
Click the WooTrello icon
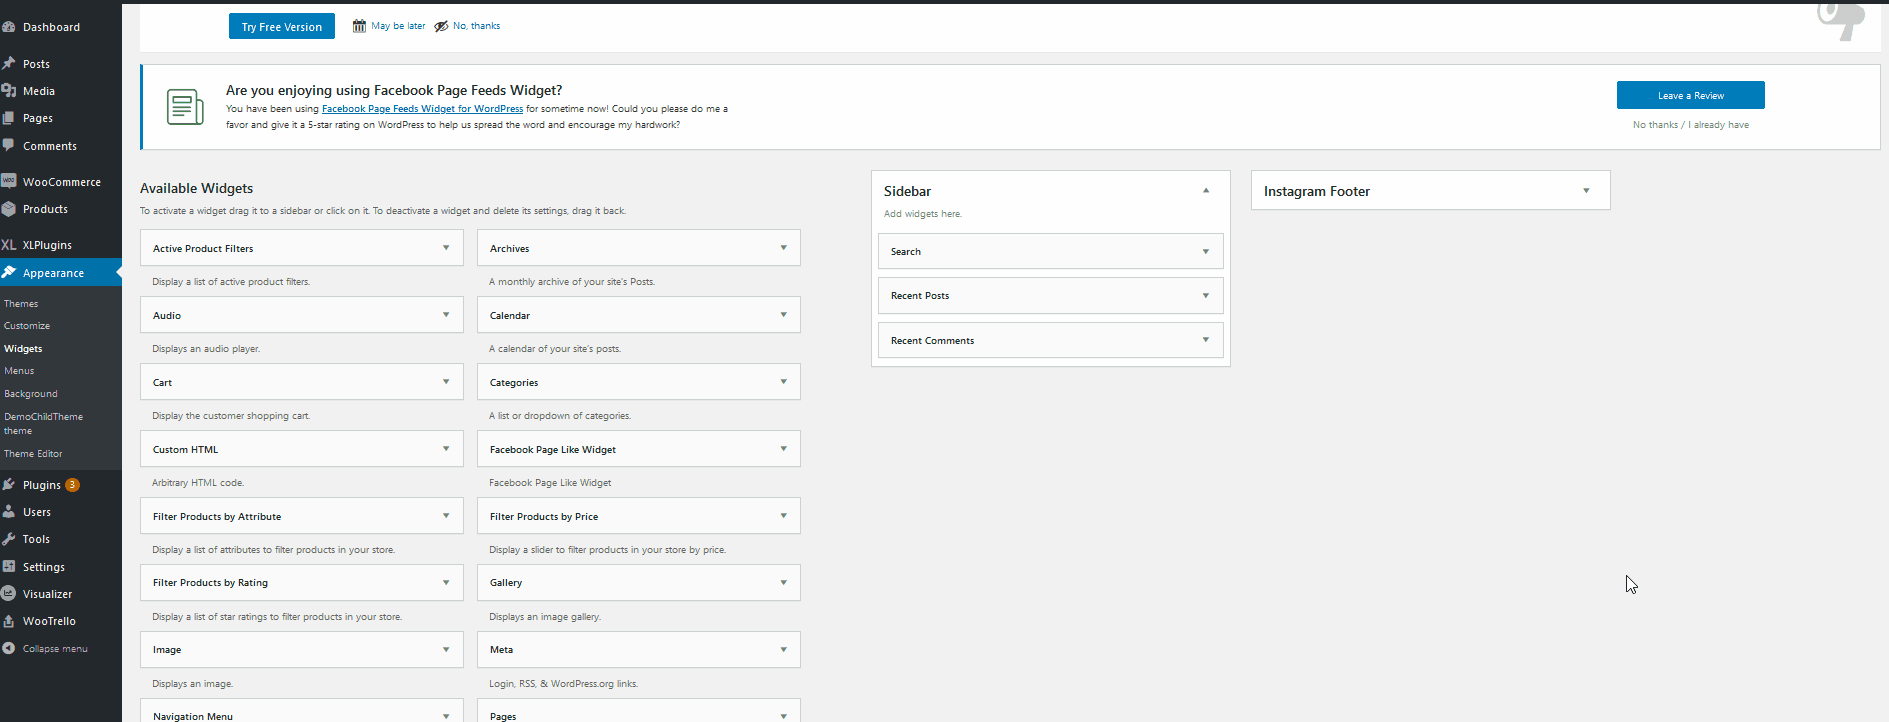(x=9, y=620)
